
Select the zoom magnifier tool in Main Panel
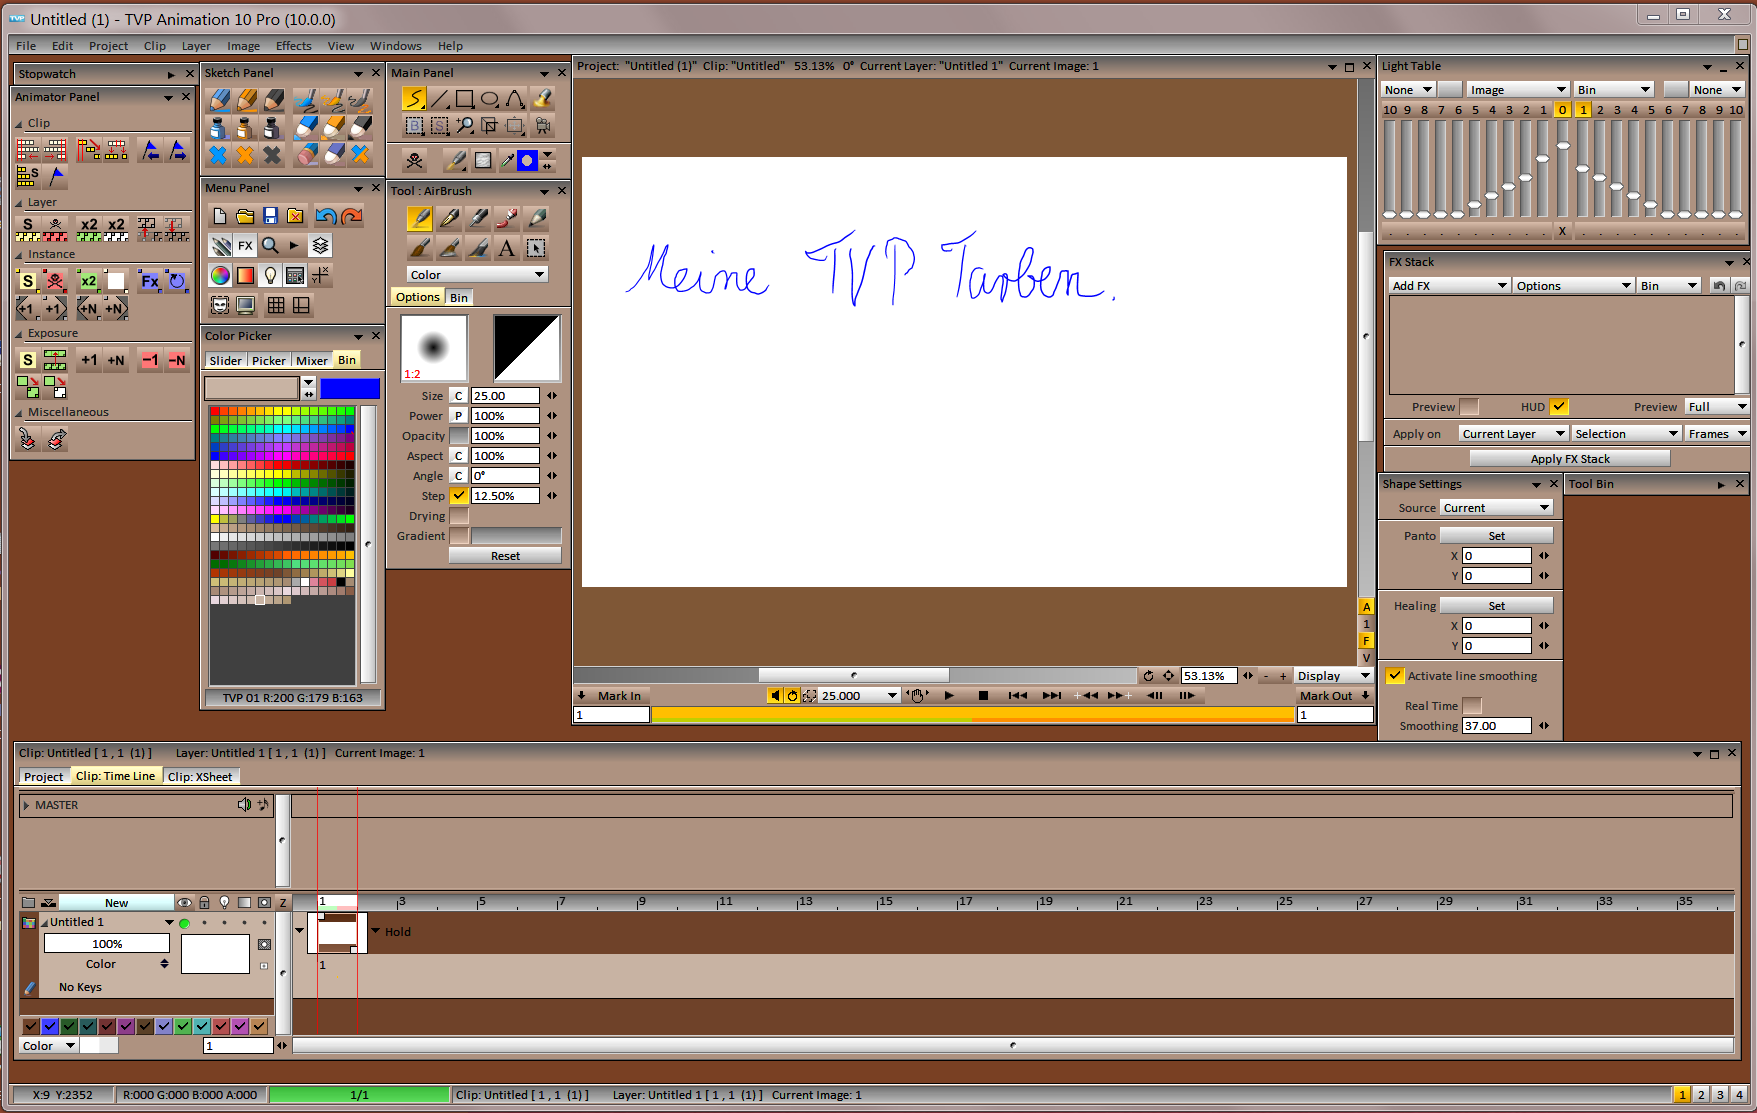click(465, 125)
